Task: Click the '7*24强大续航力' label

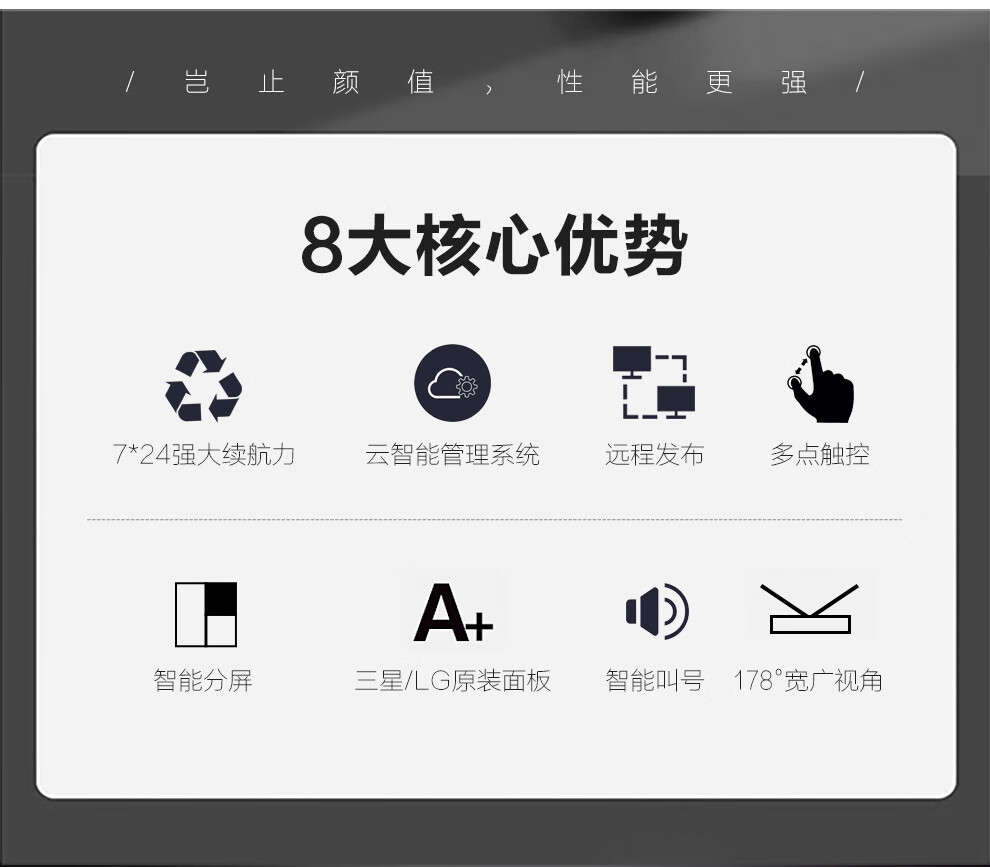Action: pos(204,455)
